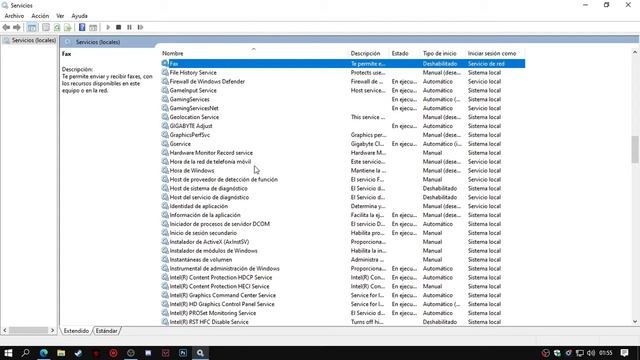640x360 pixels.
Task: Select Intel(R) Content Protection HDCP Service
Action: [x=343, y=278]
